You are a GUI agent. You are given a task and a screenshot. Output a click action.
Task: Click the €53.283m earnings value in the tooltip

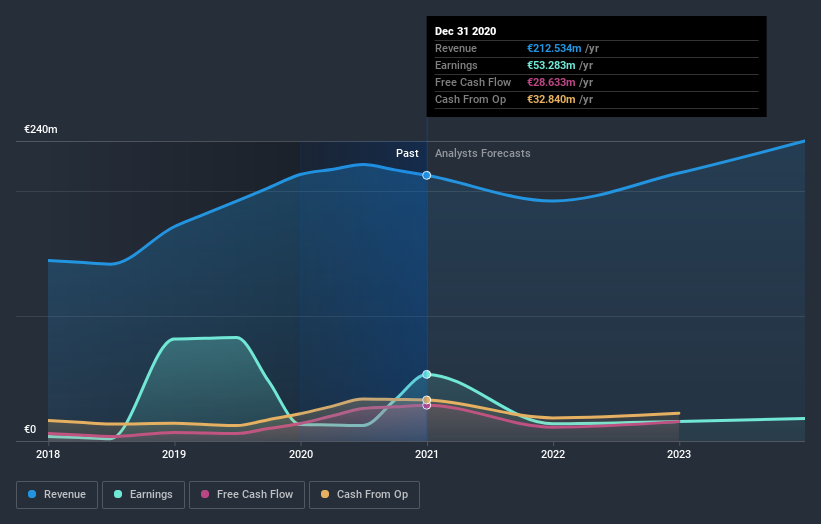pos(551,65)
